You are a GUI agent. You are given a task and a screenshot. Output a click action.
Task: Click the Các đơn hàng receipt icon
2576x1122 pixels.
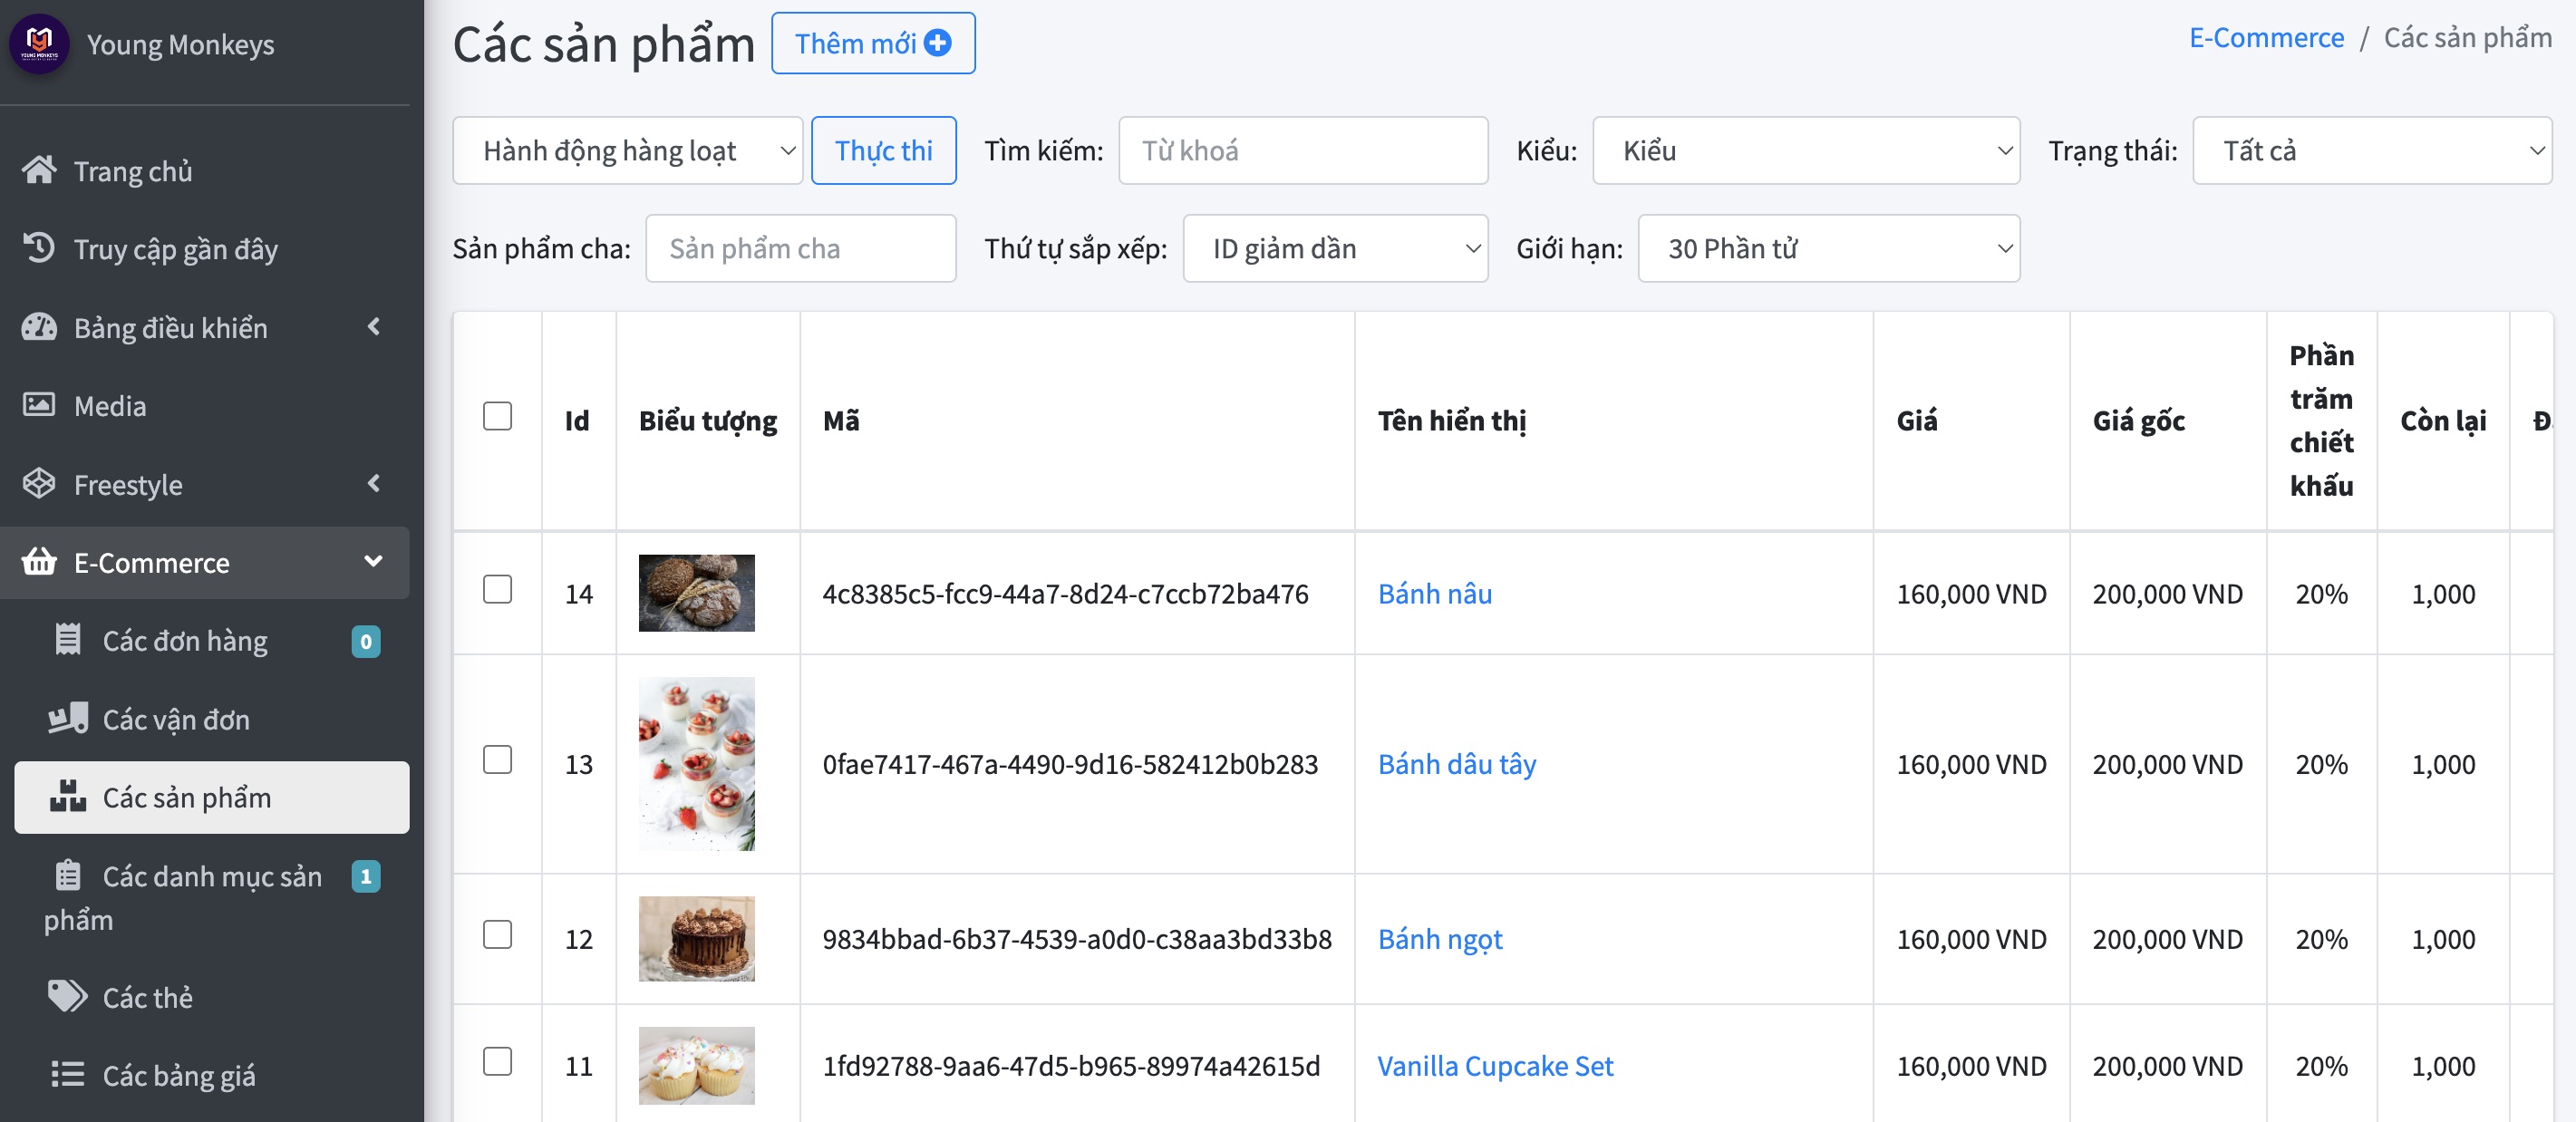(x=68, y=639)
